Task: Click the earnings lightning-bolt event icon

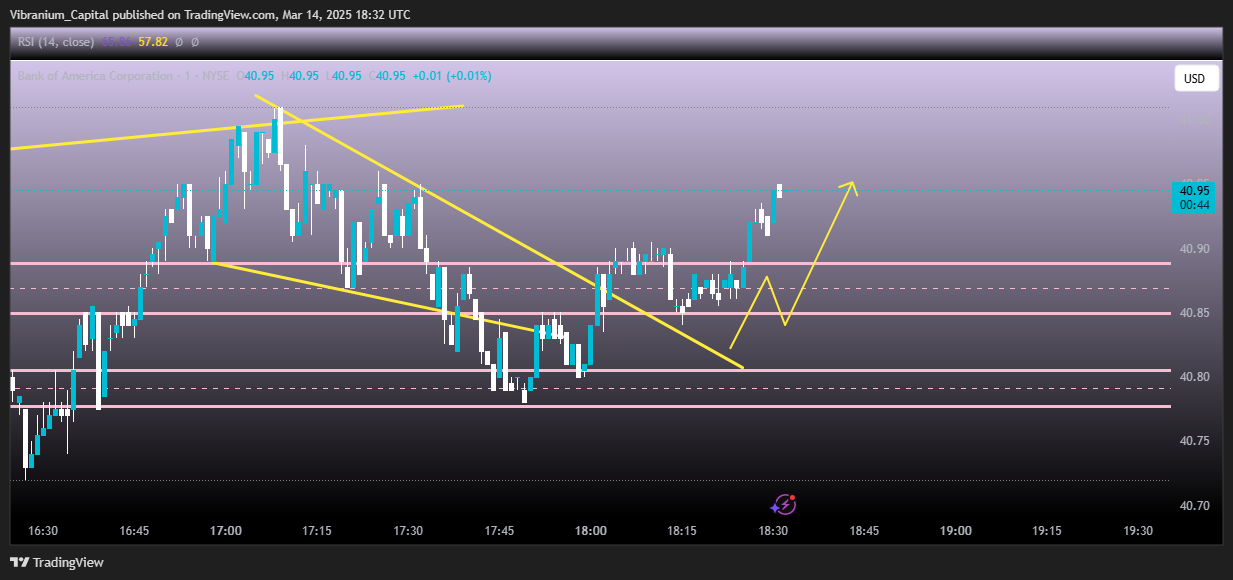Action: click(785, 505)
